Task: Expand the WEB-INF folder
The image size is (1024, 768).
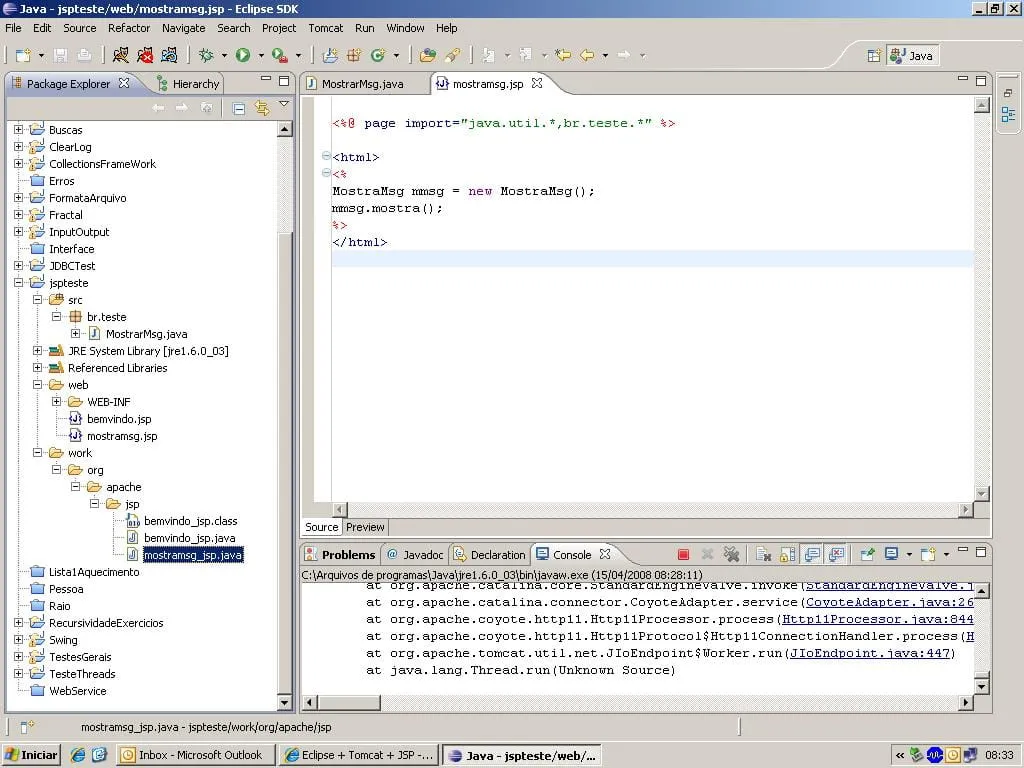Action: [x=57, y=402]
